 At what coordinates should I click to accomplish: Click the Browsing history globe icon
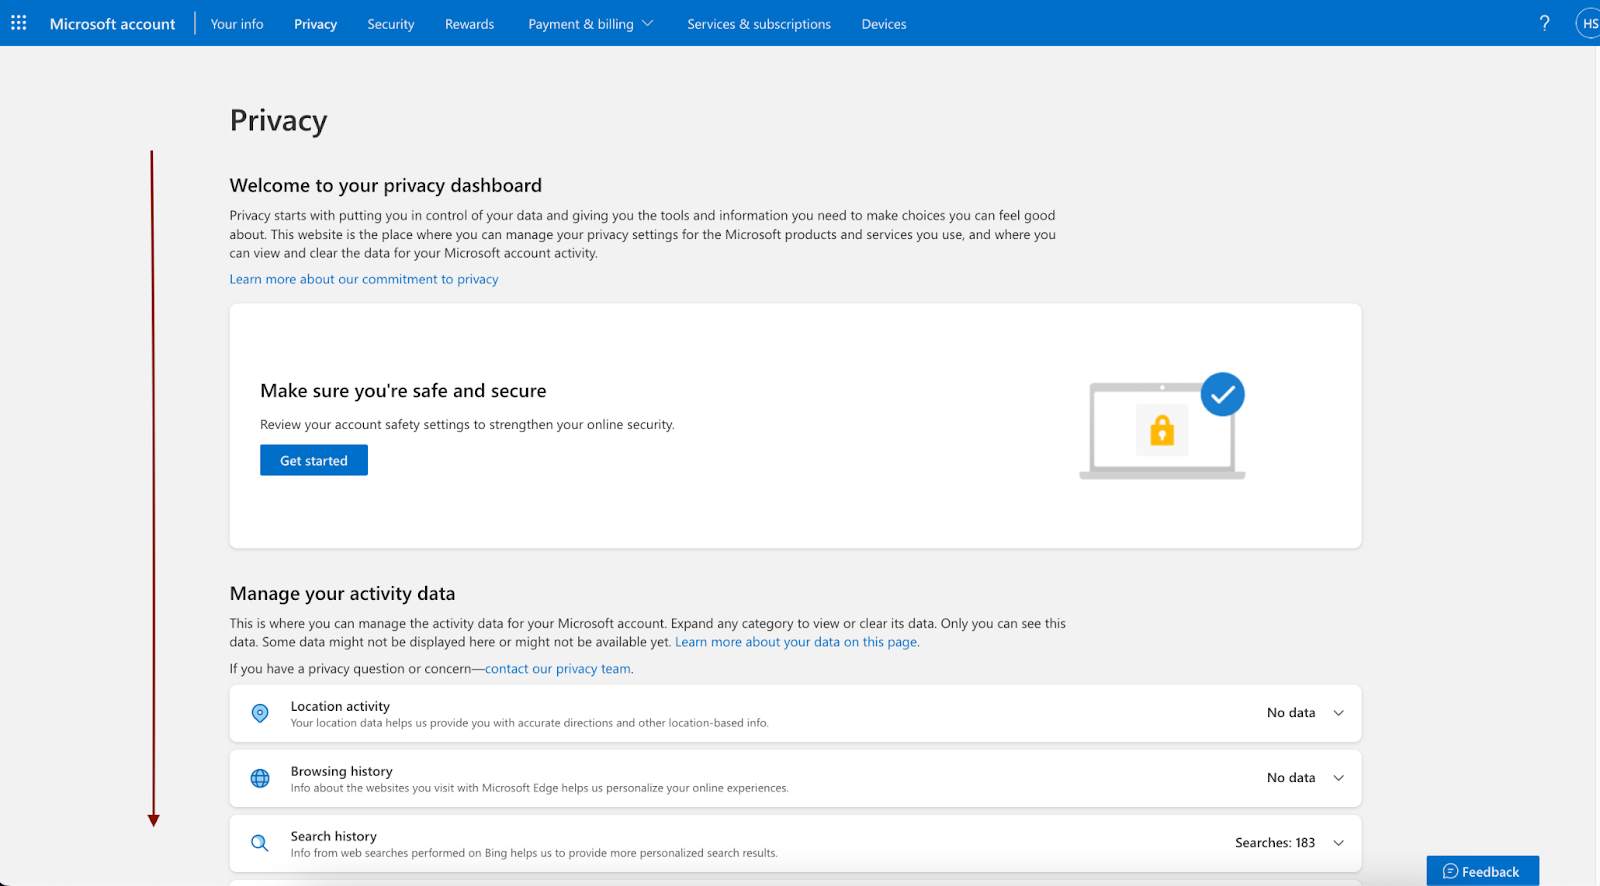pyautogui.click(x=260, y=778)
